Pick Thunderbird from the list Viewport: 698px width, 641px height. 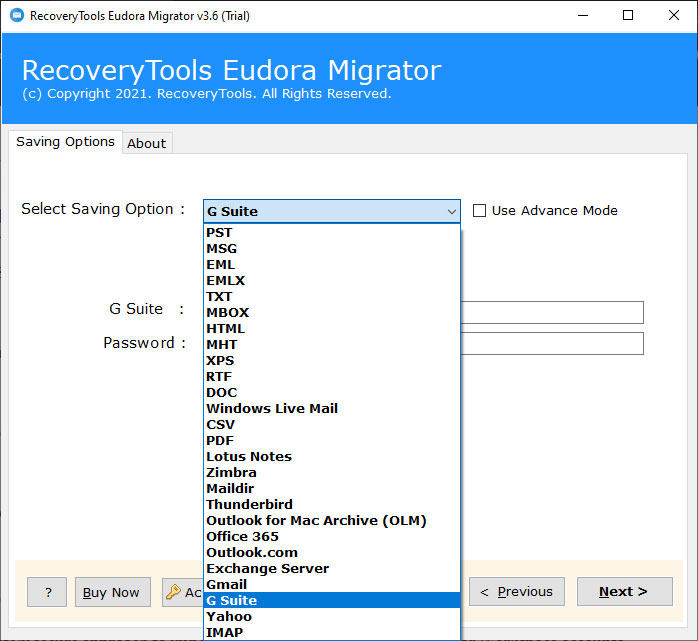click(x=332, y=505)
